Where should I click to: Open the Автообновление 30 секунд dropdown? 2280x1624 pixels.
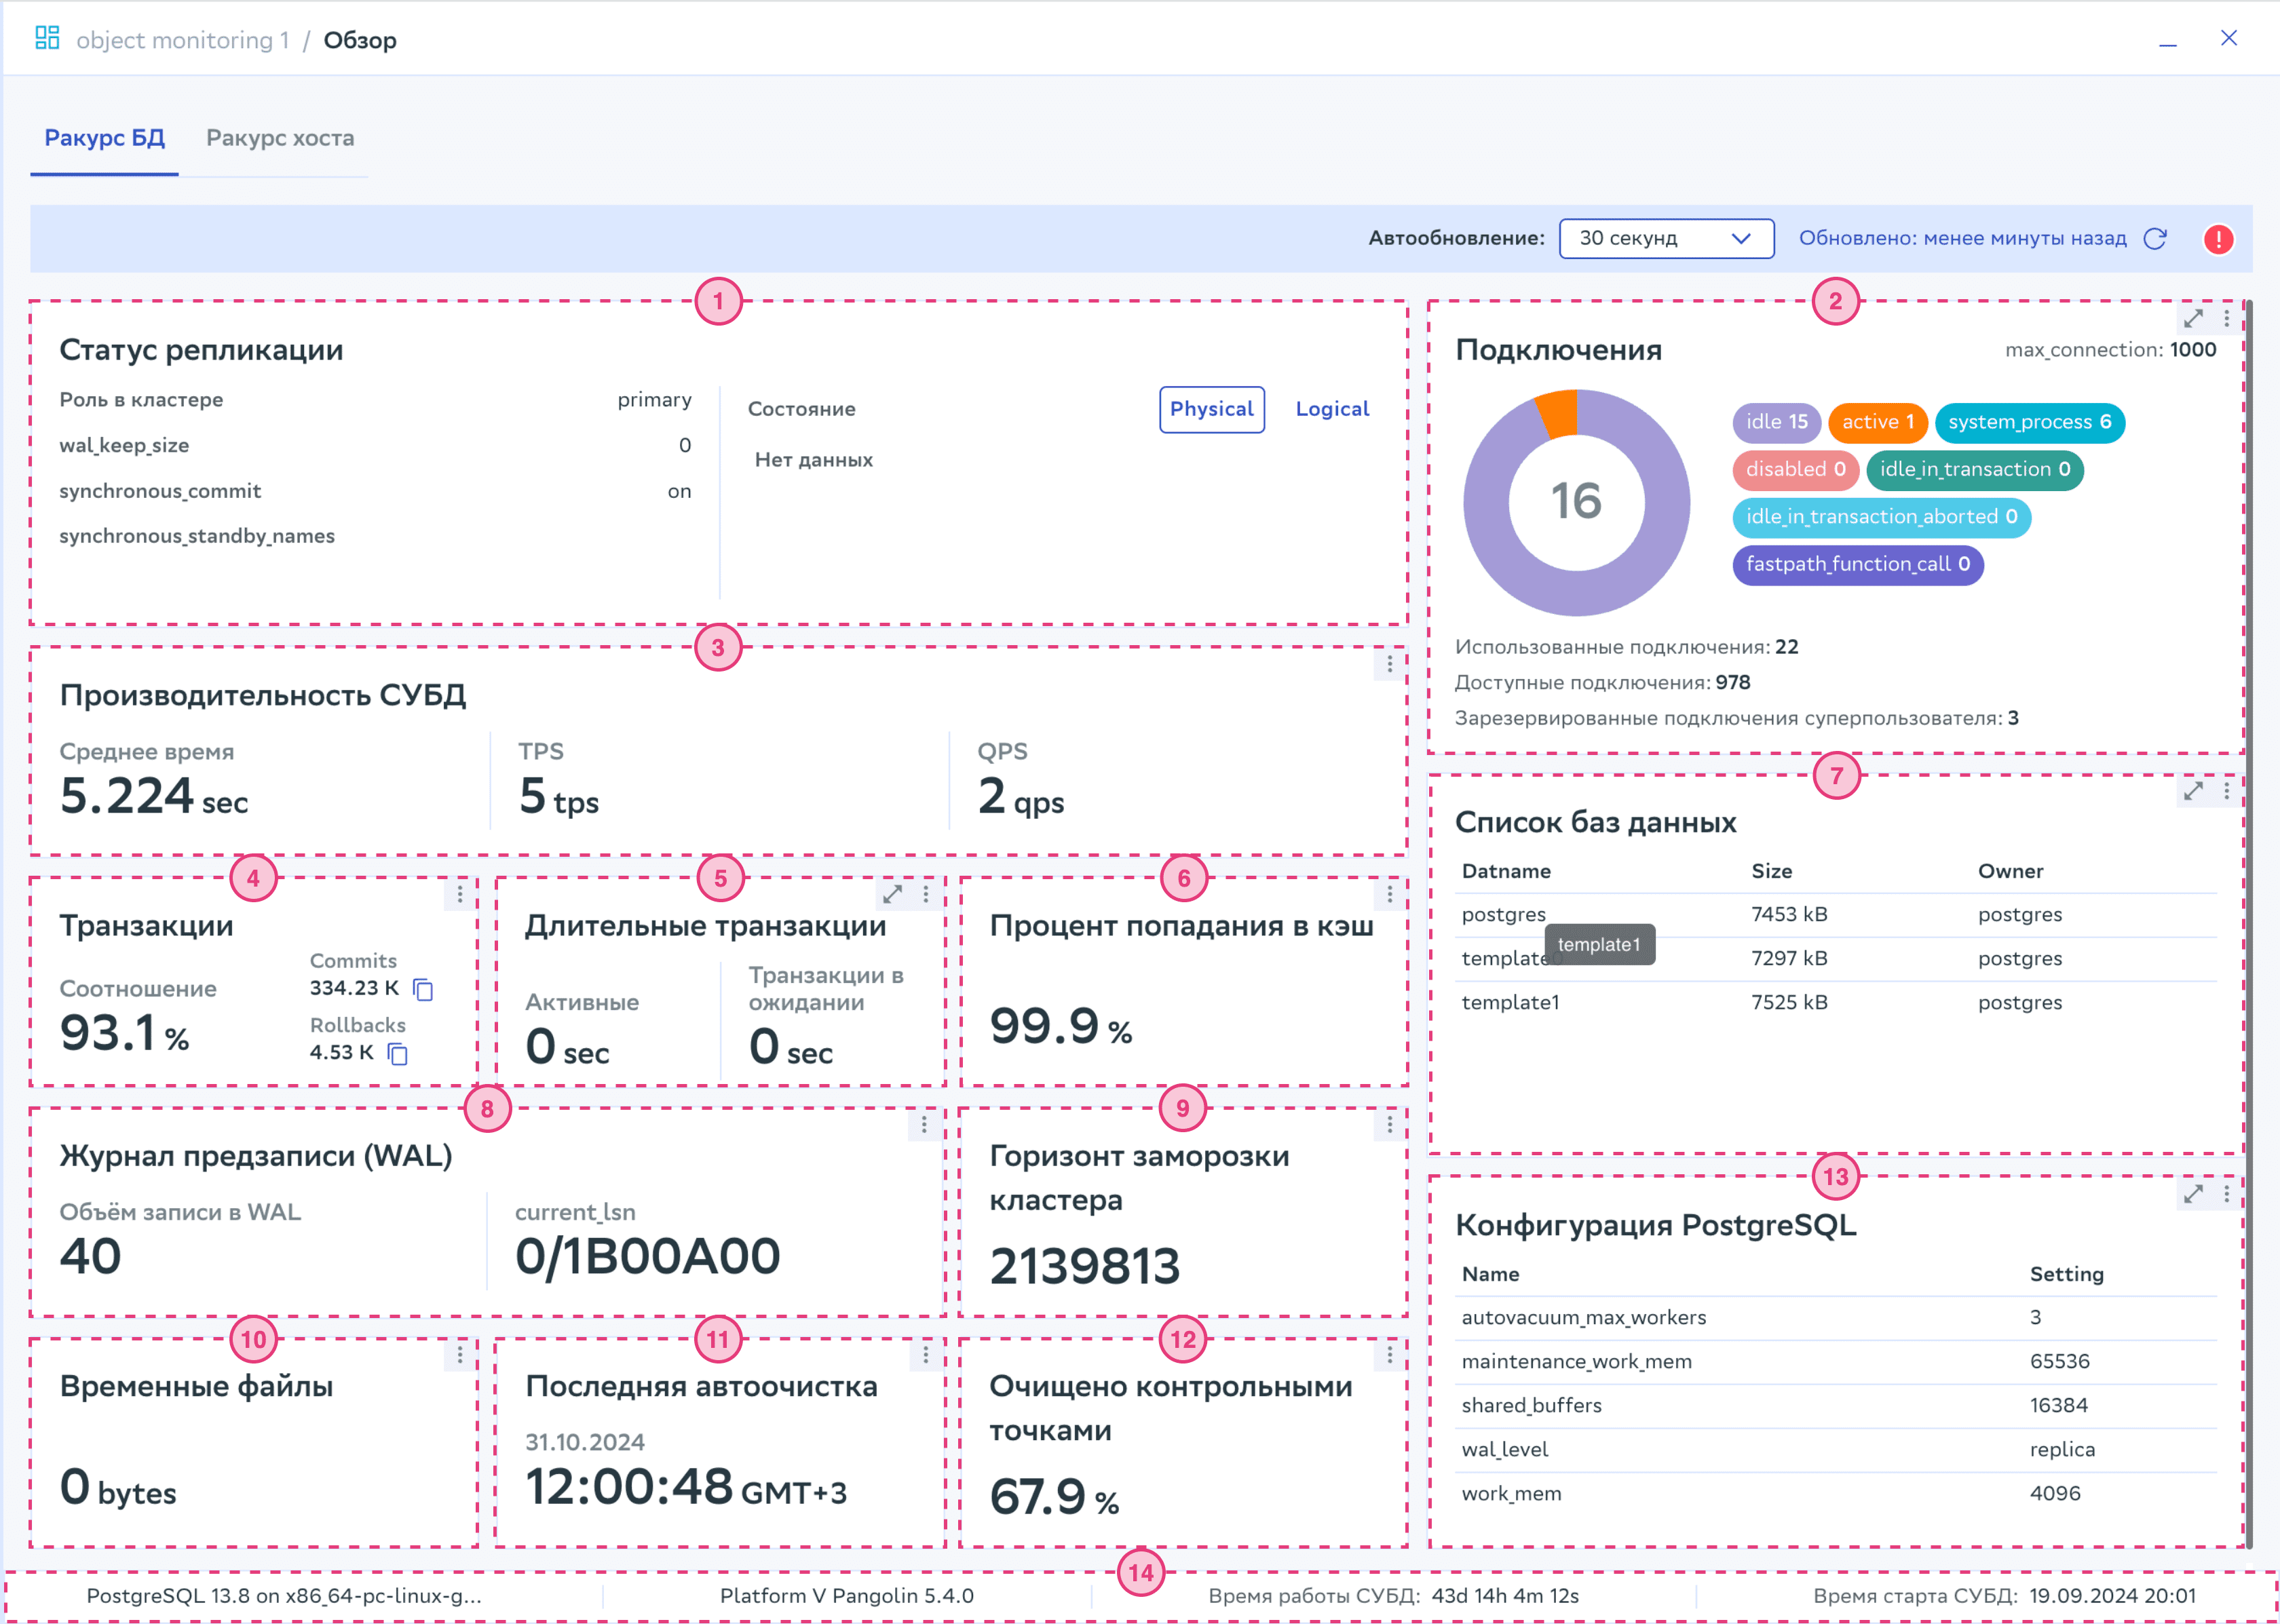click(x=1666, y=239)
